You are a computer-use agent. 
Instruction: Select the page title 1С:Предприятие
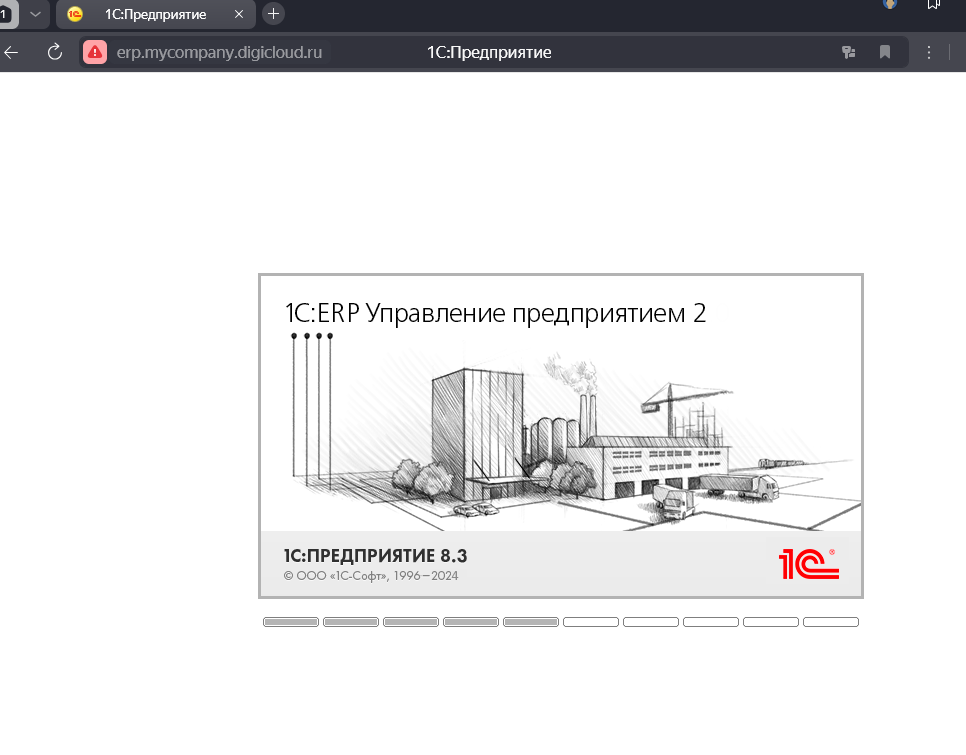point(489,52)
